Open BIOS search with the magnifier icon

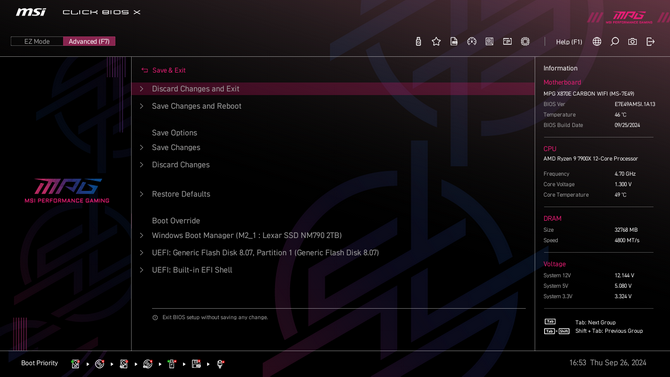click(x=614, y=41)
